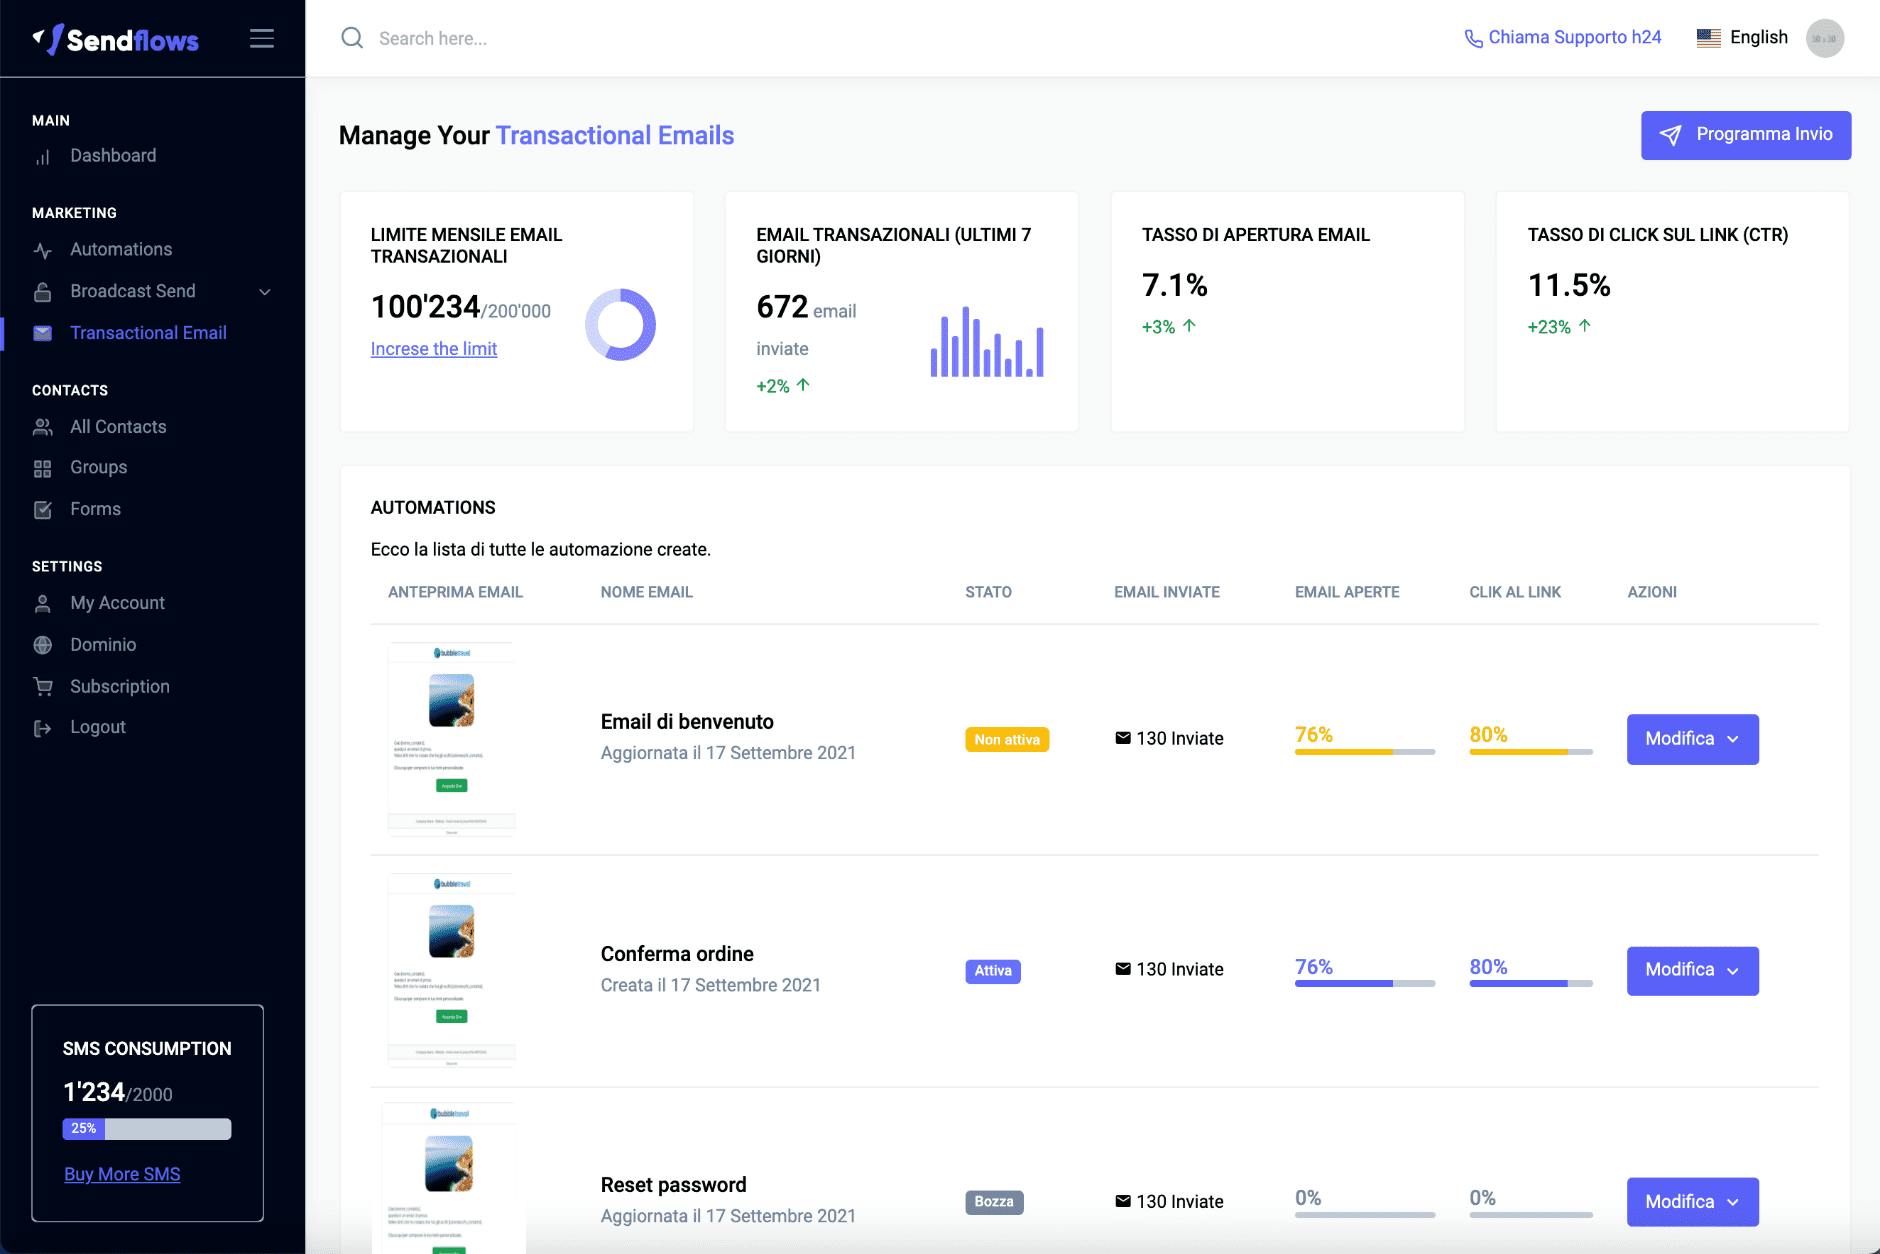Click the Automations pulse icon
This screenshot has height=1254, width=1880.
[43, 250]
